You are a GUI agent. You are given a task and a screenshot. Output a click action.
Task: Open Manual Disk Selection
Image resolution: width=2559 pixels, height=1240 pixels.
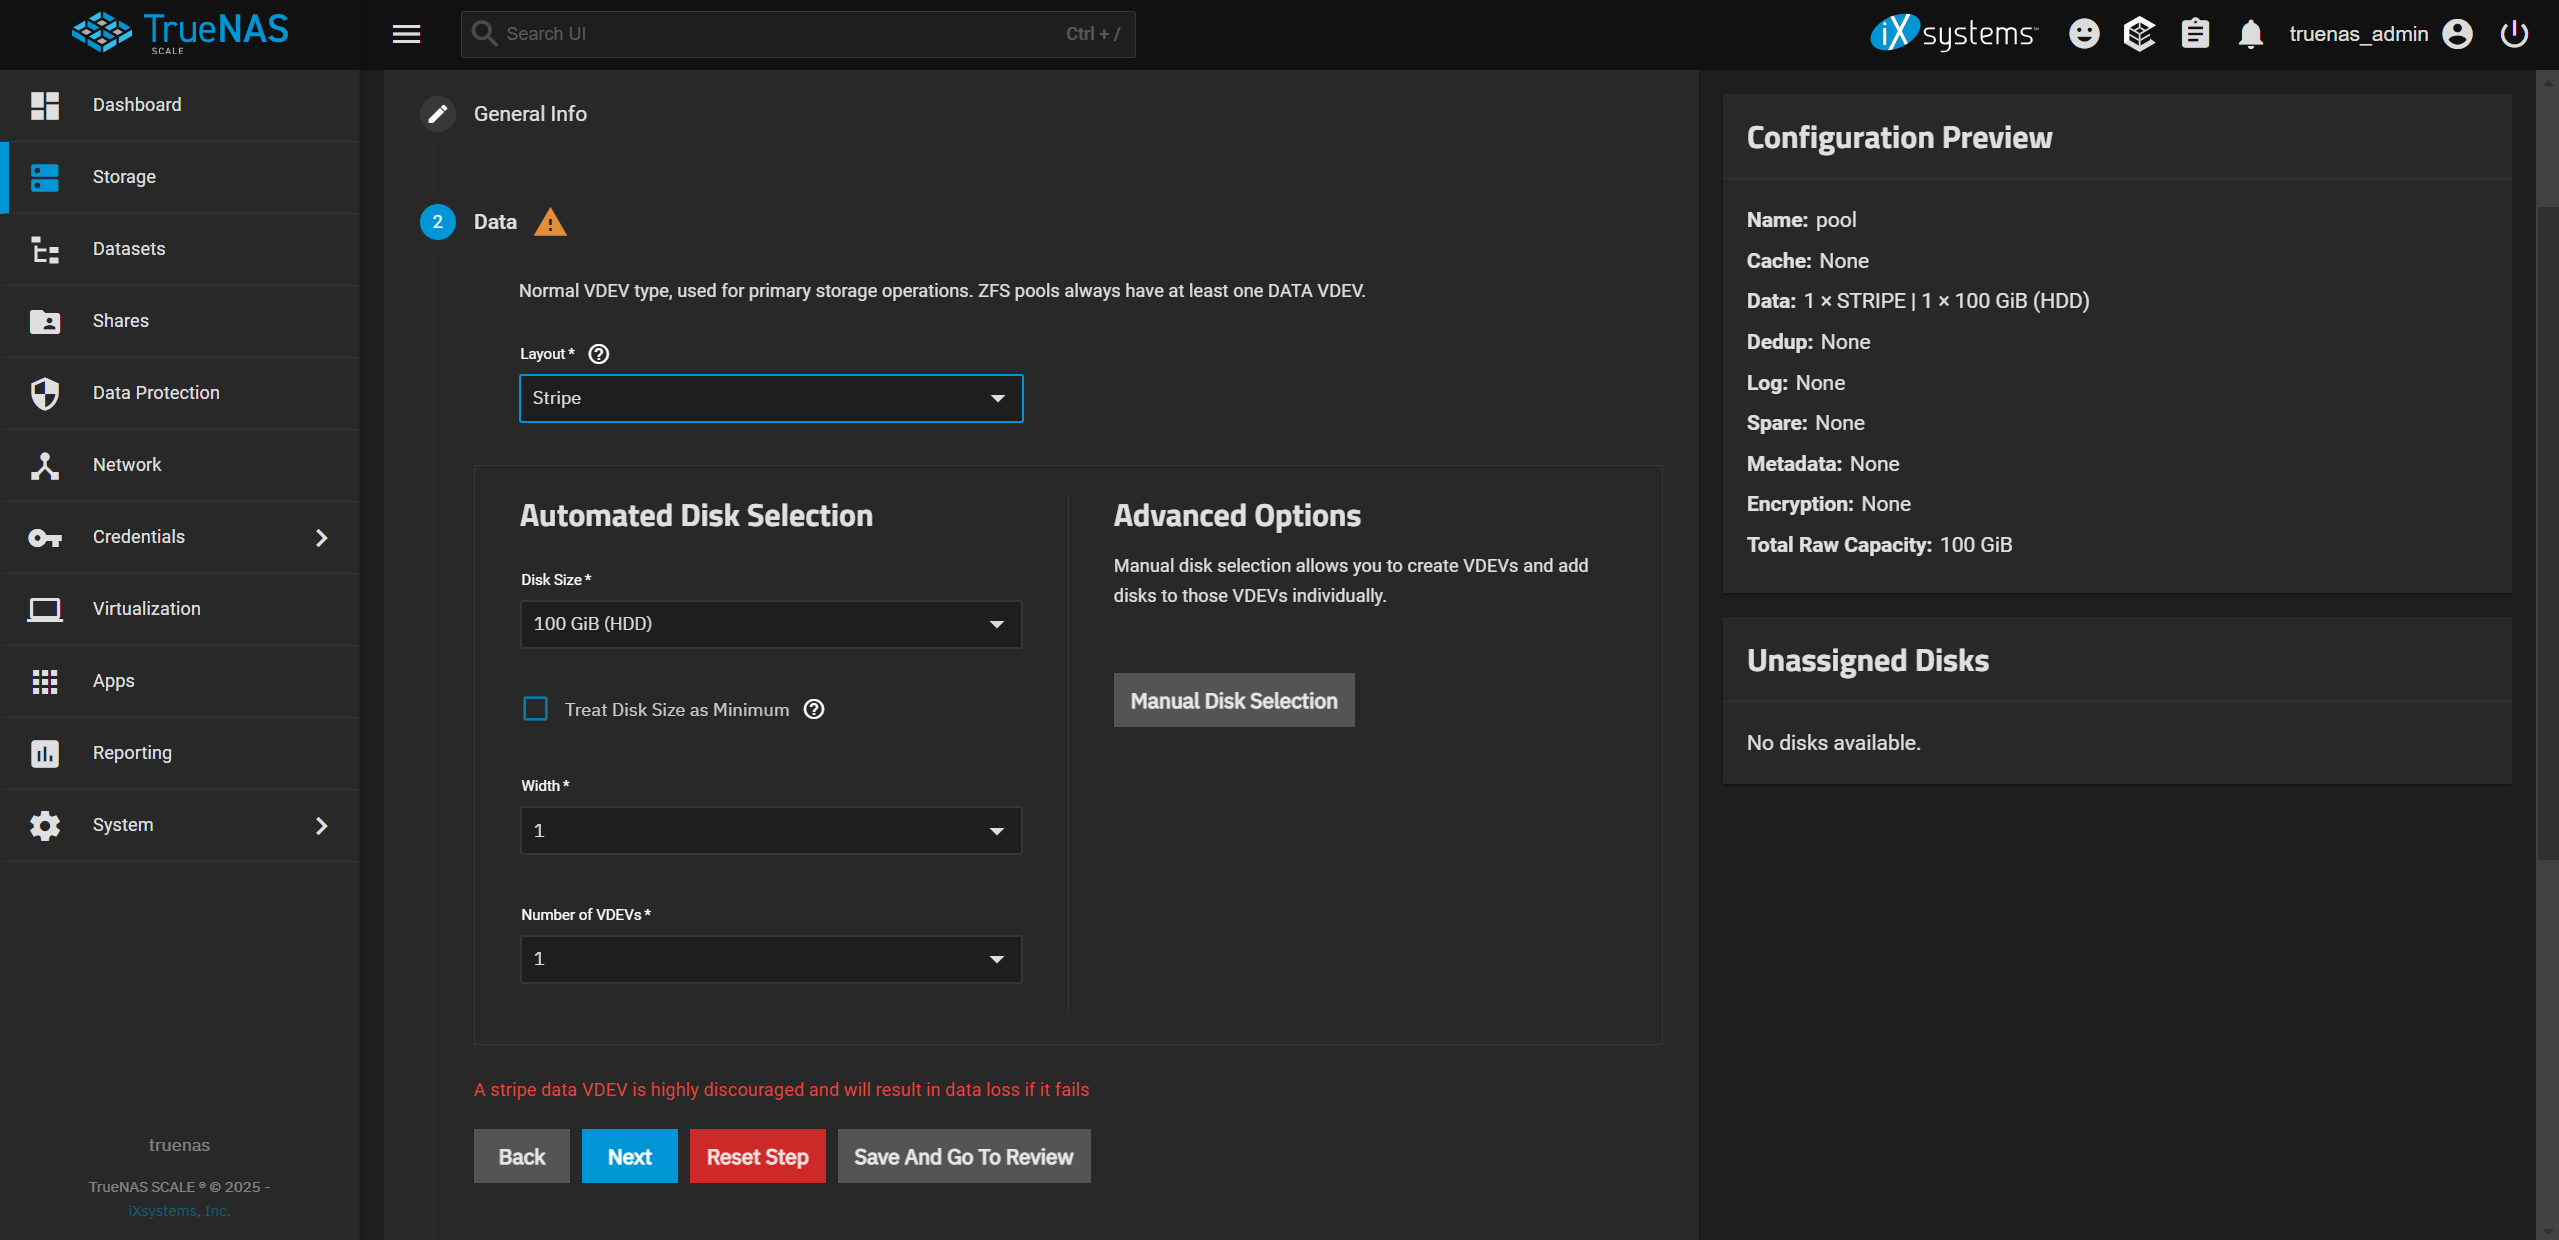click(1233, 700)
